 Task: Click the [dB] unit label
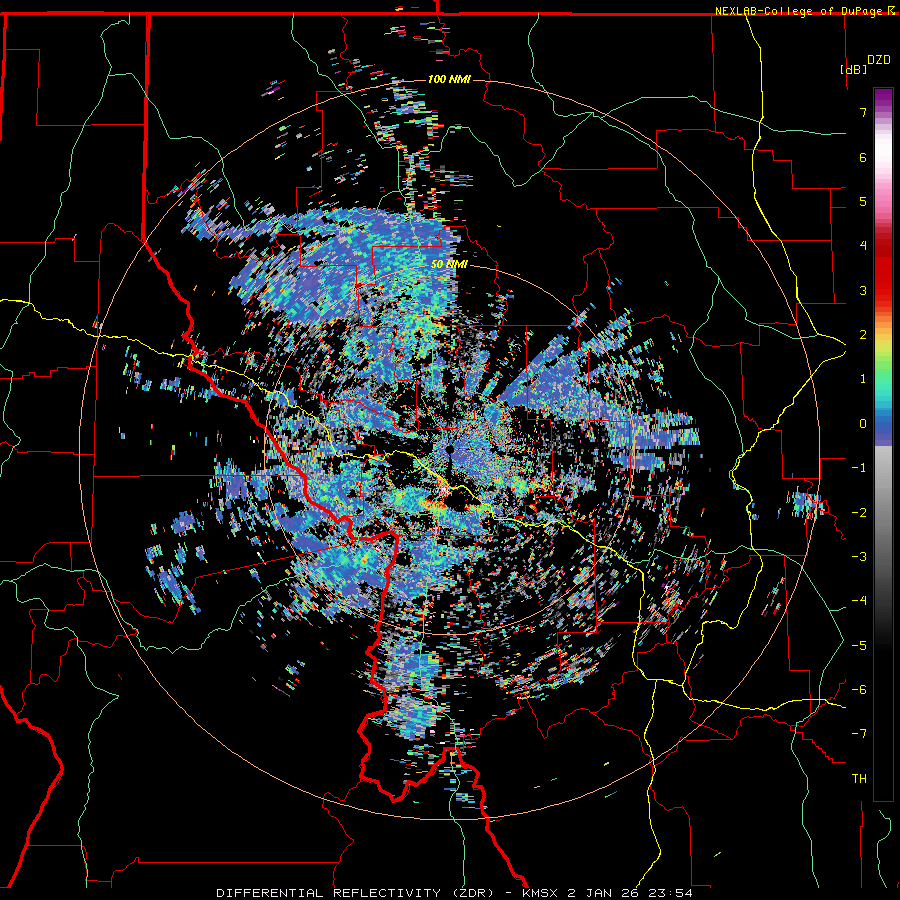click(x=853, y=69)
